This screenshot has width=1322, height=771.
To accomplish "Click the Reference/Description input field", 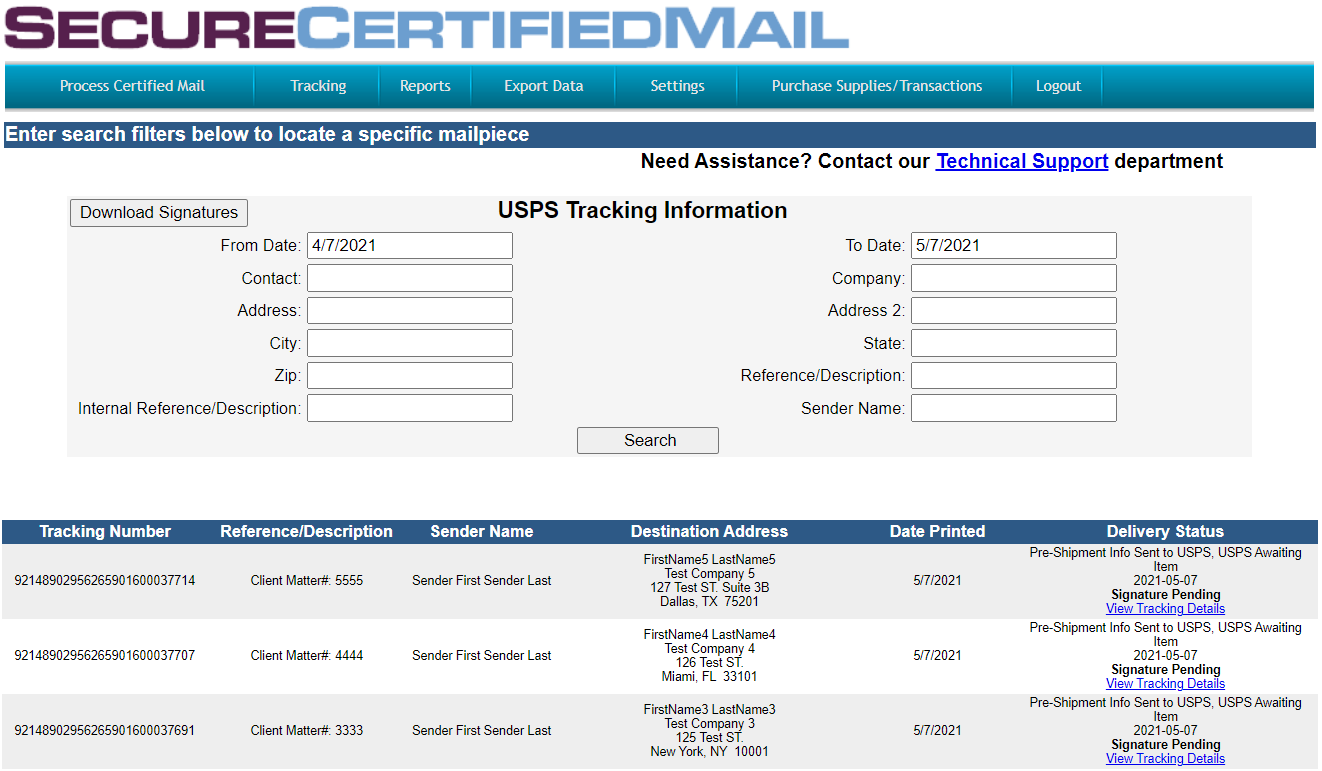I will (x=1014, y=375).
